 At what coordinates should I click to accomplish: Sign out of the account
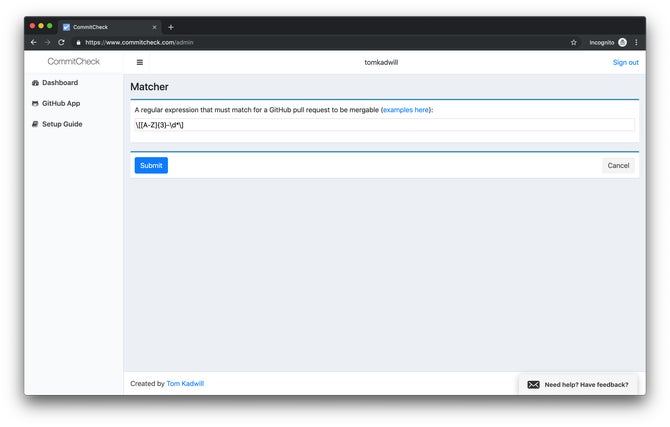pyautogui.click(x=626, y=62)
